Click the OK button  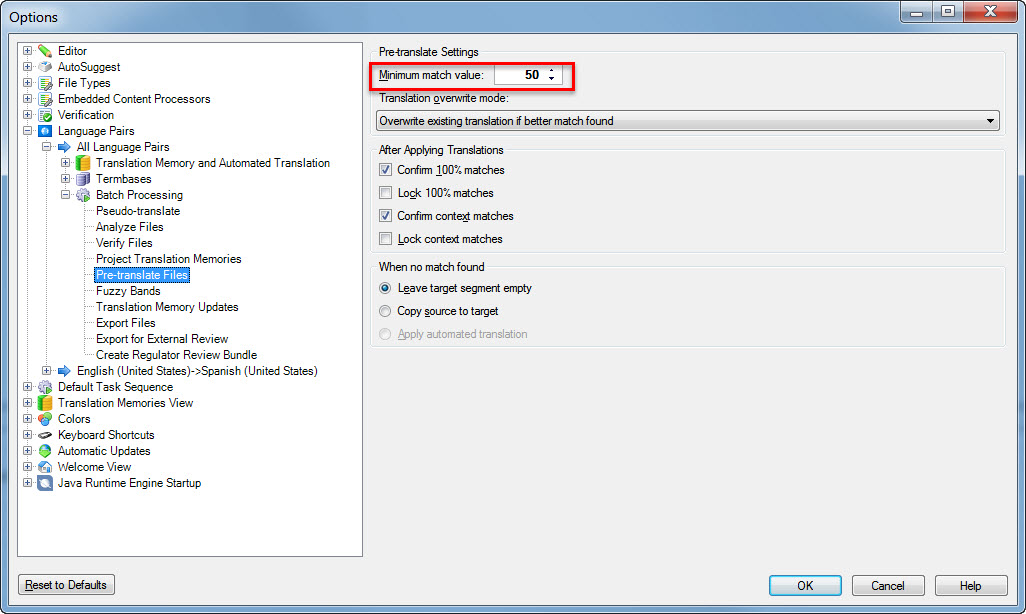click(x=805, y=585)
